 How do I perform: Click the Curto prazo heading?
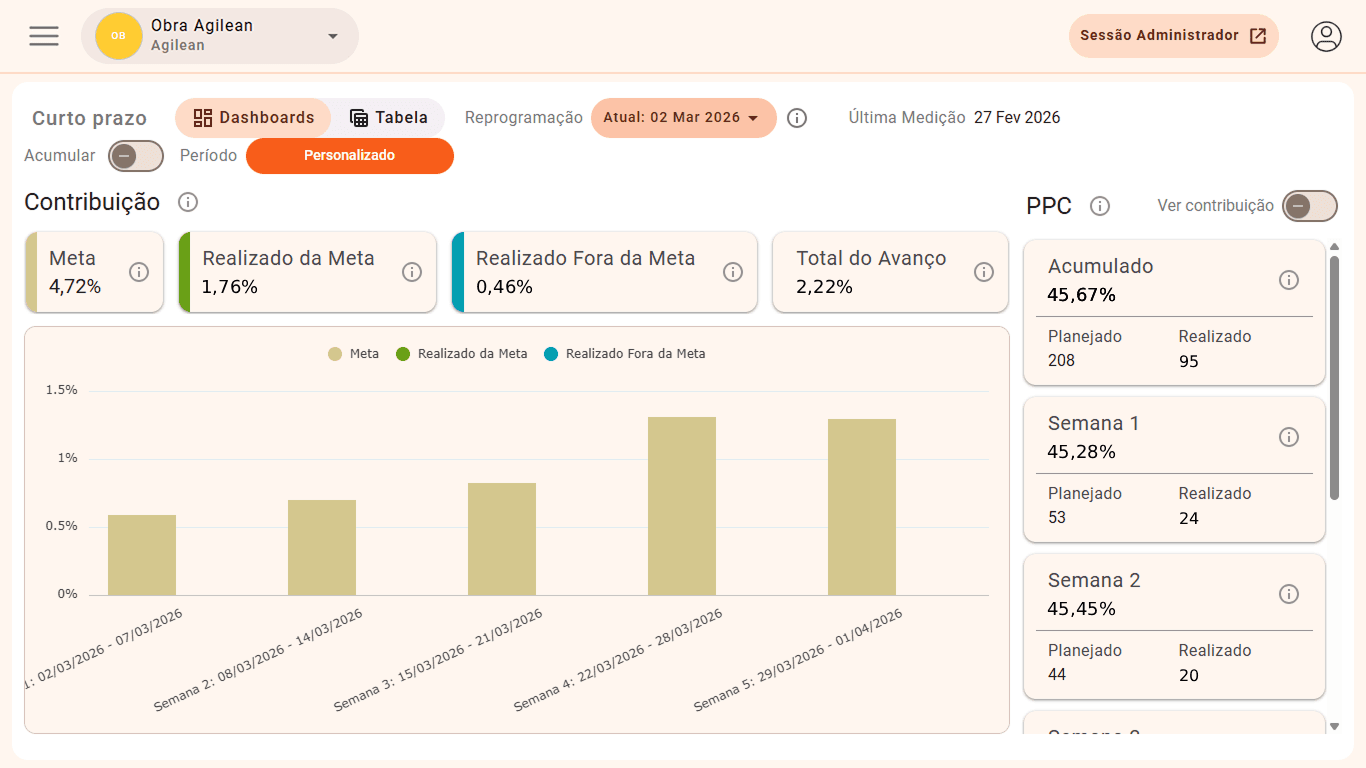(90, 118)
